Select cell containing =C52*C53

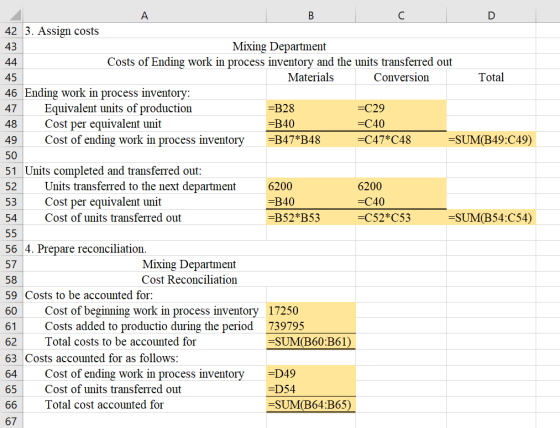tap(401, 218)
